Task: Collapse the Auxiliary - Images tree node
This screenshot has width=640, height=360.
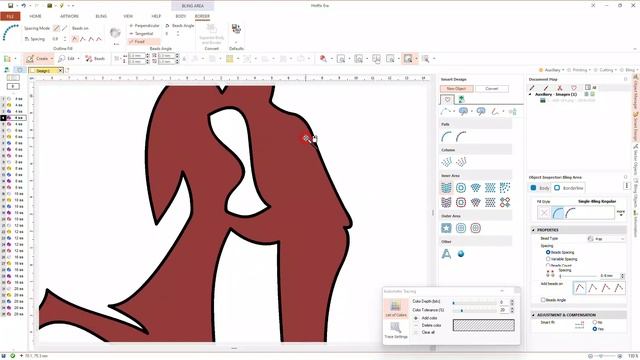Action: pos(531,94)
